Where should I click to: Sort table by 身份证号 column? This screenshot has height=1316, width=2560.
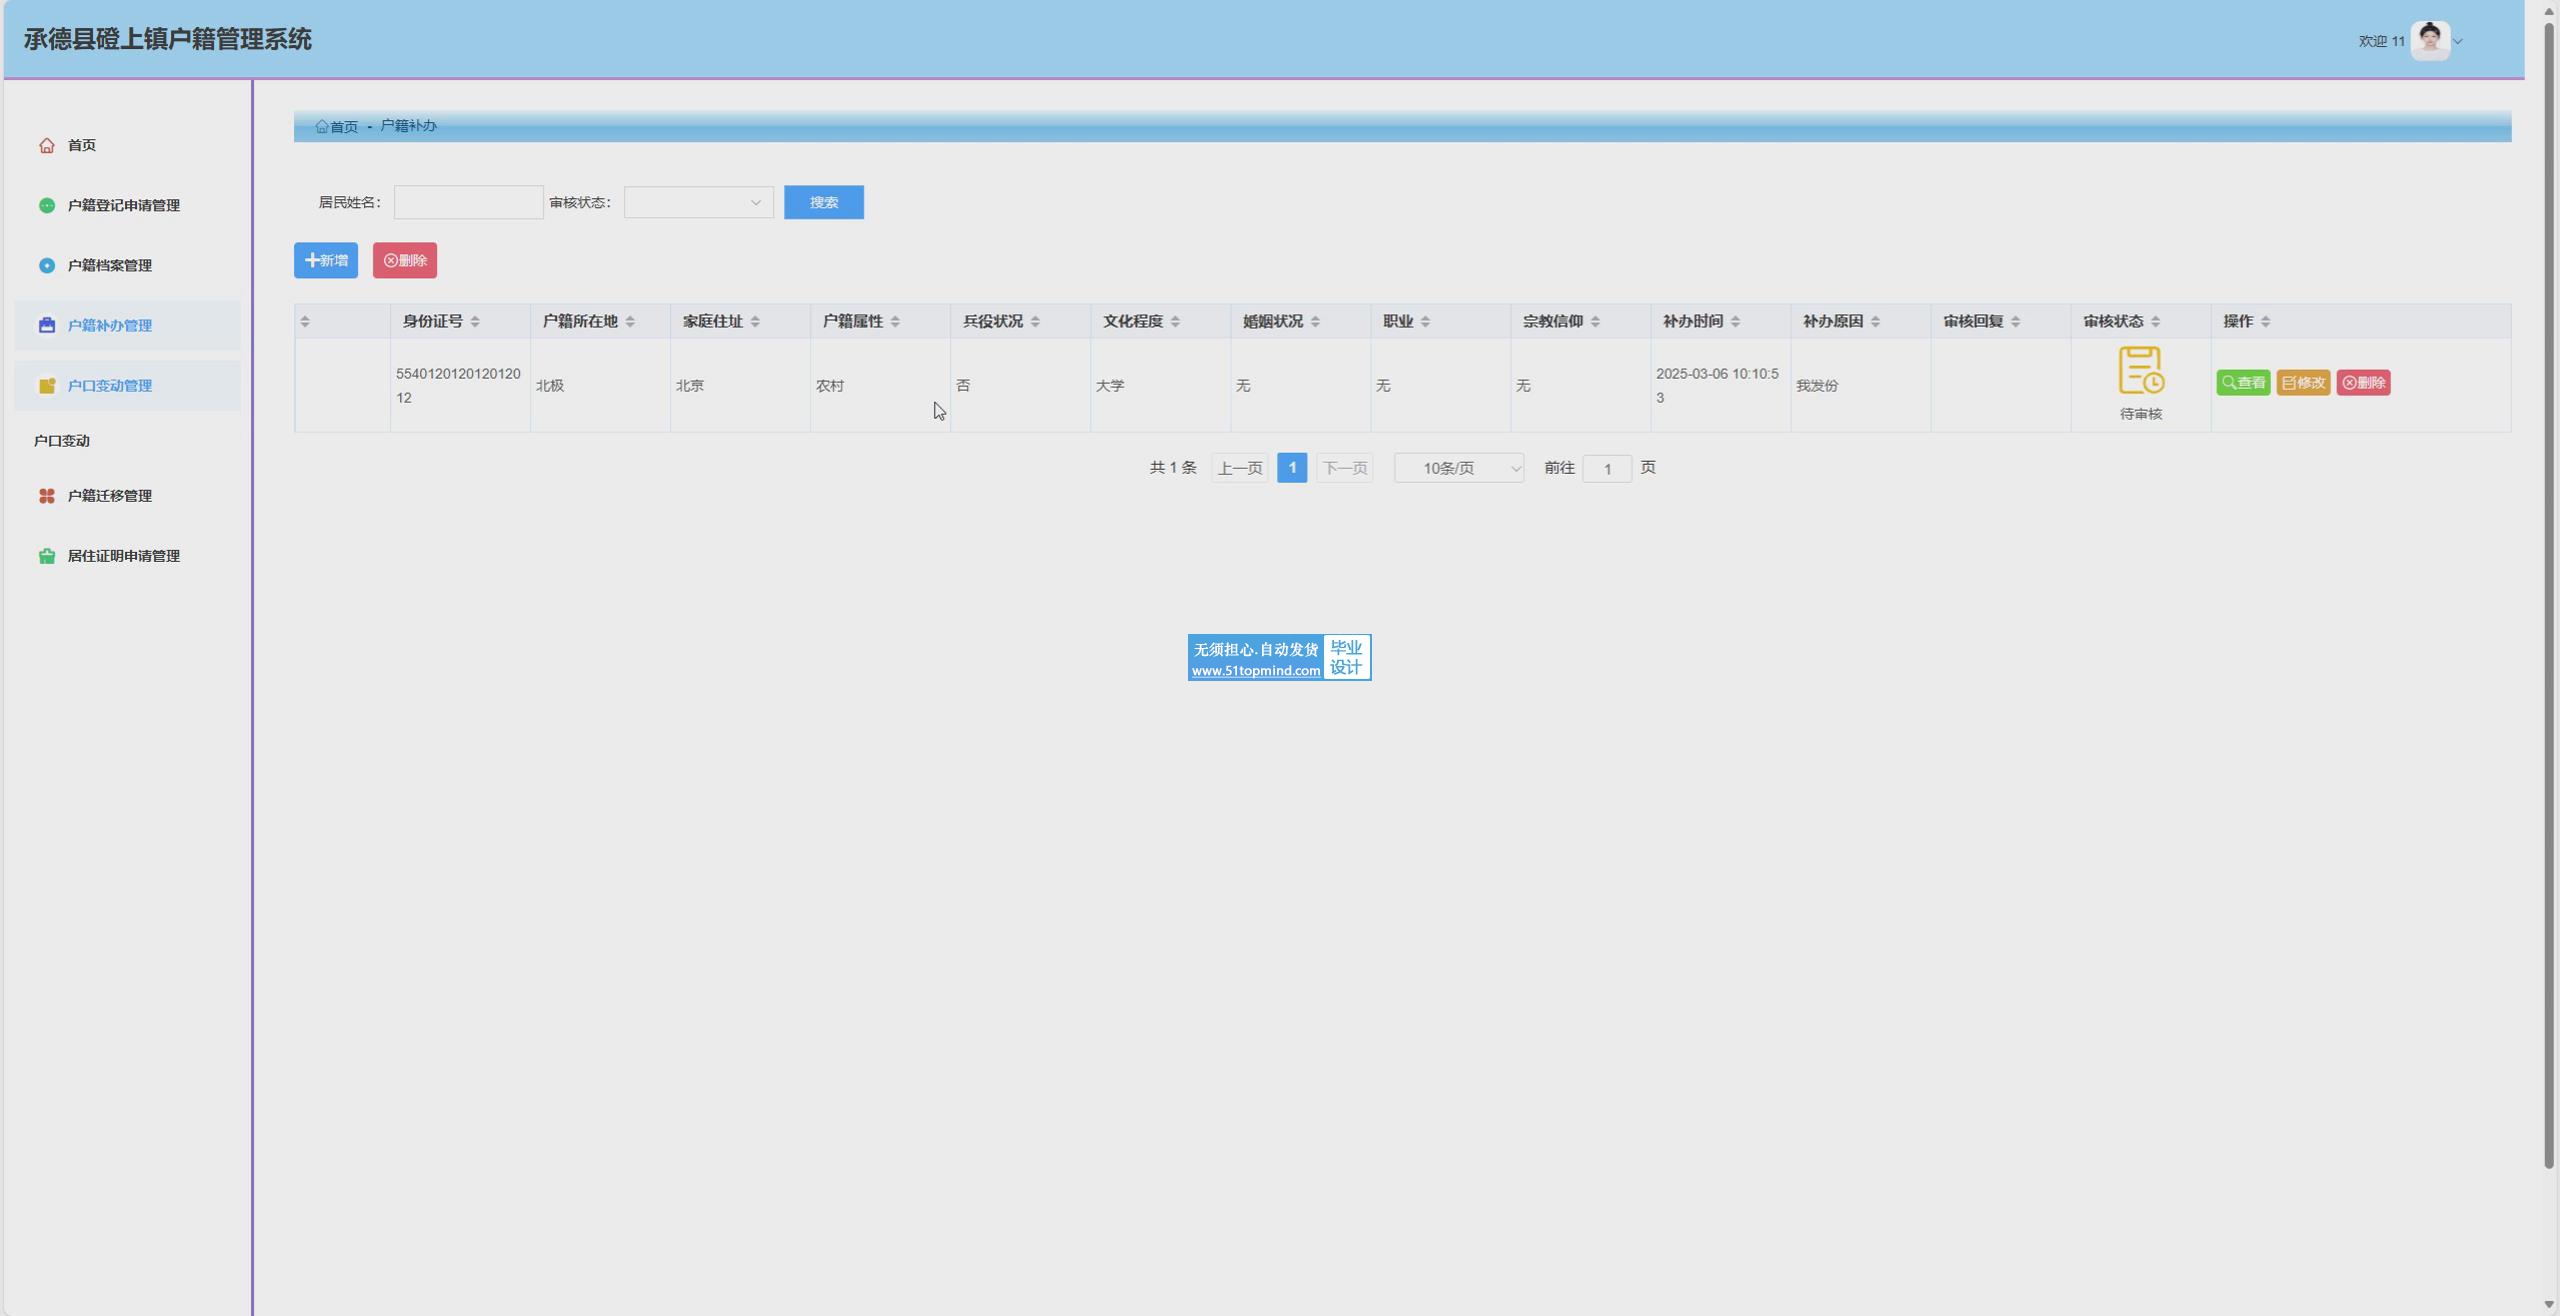tap(475, 322)
